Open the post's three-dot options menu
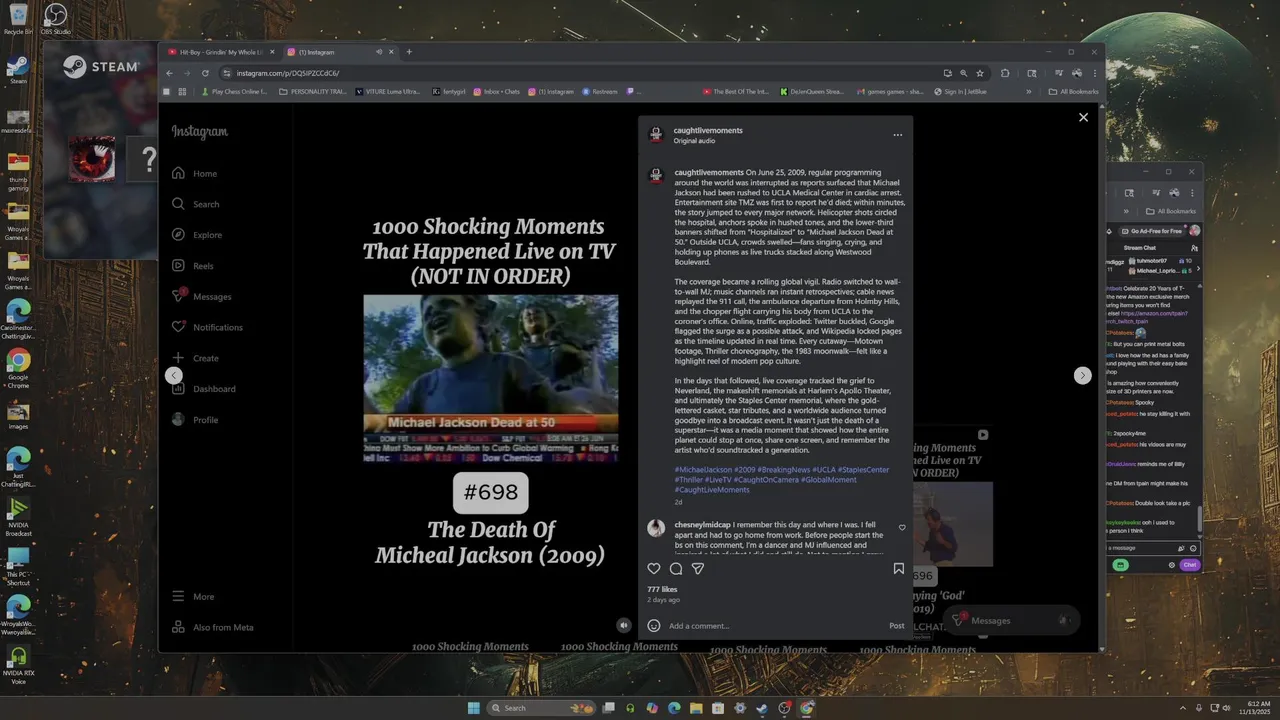1280x720 pixels. click(897, 135)
